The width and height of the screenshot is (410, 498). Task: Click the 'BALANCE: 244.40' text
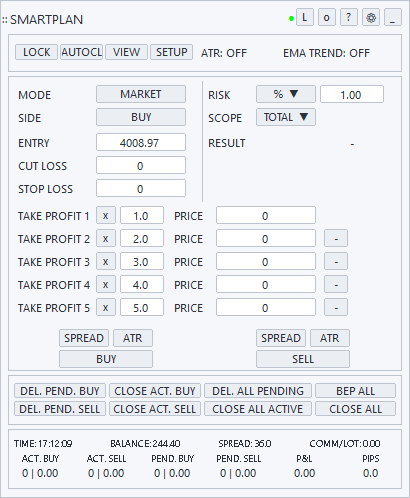(145, 443)
